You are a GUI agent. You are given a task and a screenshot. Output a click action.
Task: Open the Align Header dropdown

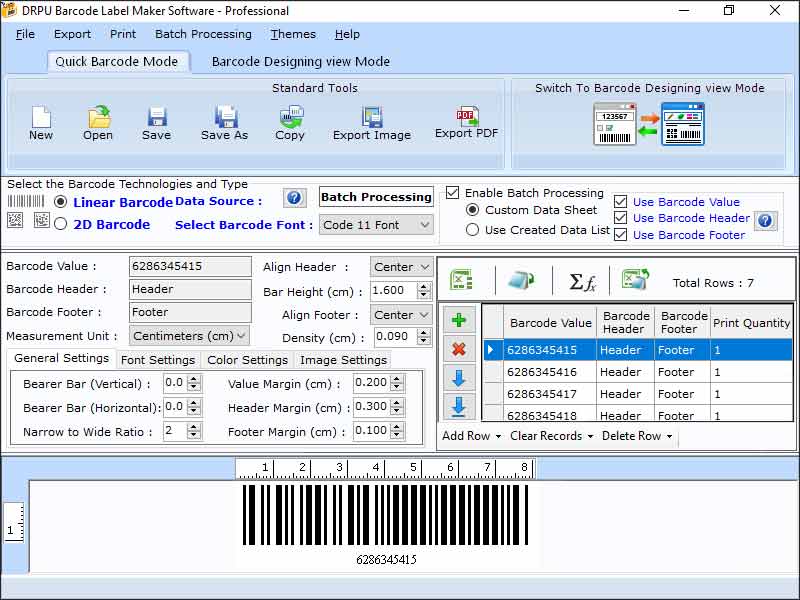pos(401,267)
